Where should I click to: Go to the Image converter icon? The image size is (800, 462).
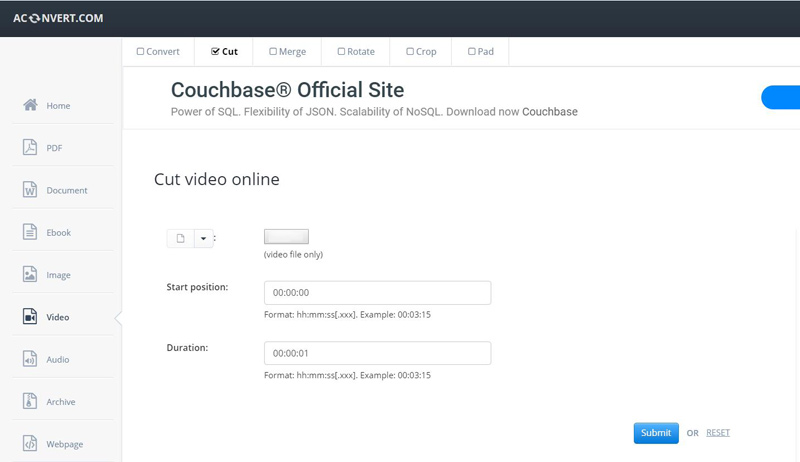30,275
